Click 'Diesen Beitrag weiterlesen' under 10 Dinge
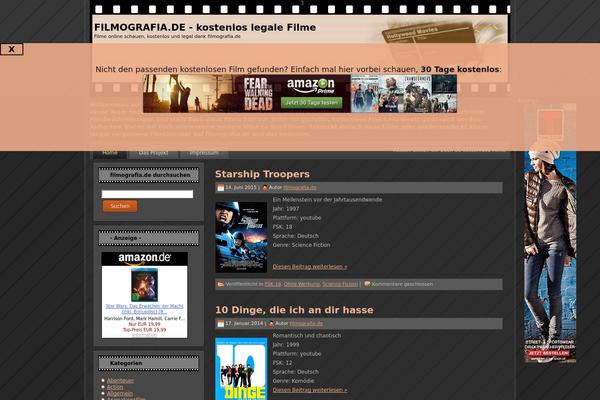Viewport: 600px width, 400px height. pyautogui.click(x=310, y=390)
